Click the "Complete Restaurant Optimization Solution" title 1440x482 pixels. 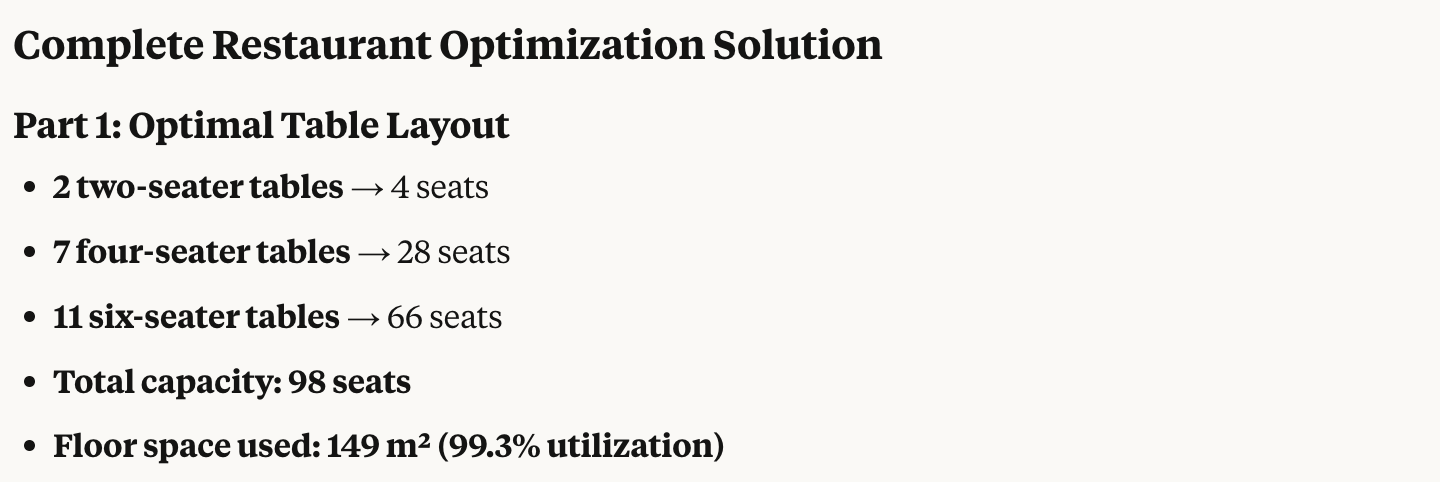point(447,46)
